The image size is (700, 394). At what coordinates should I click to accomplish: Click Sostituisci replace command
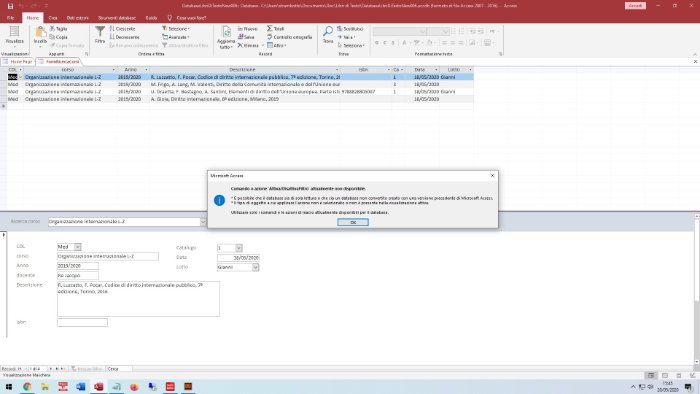tap(350, 29)
